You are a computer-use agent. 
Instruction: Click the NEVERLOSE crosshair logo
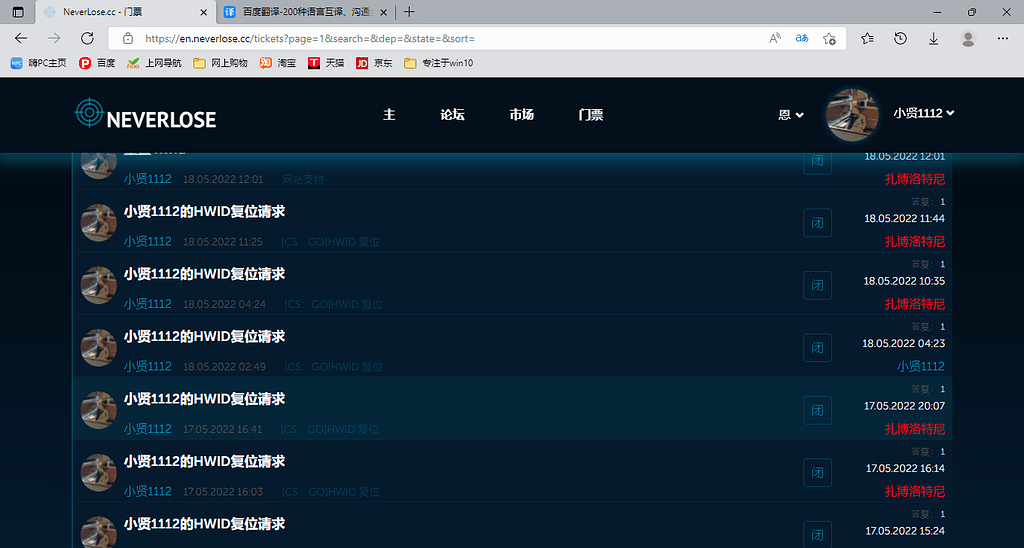pyautogui.click(x=89, y=113)
